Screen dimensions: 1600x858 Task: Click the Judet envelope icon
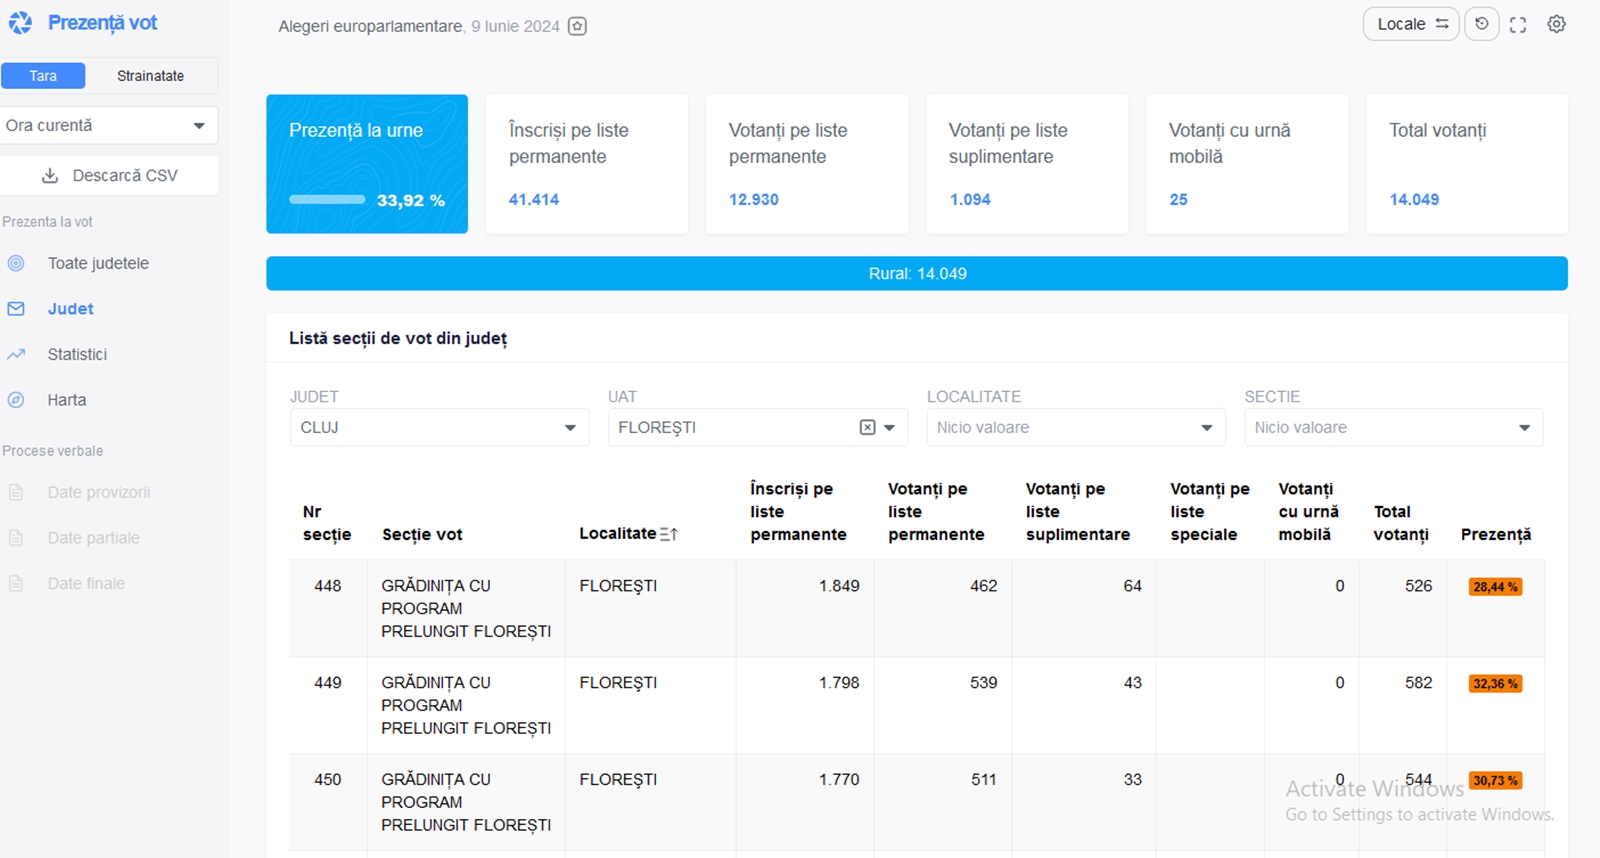[16, 309]
